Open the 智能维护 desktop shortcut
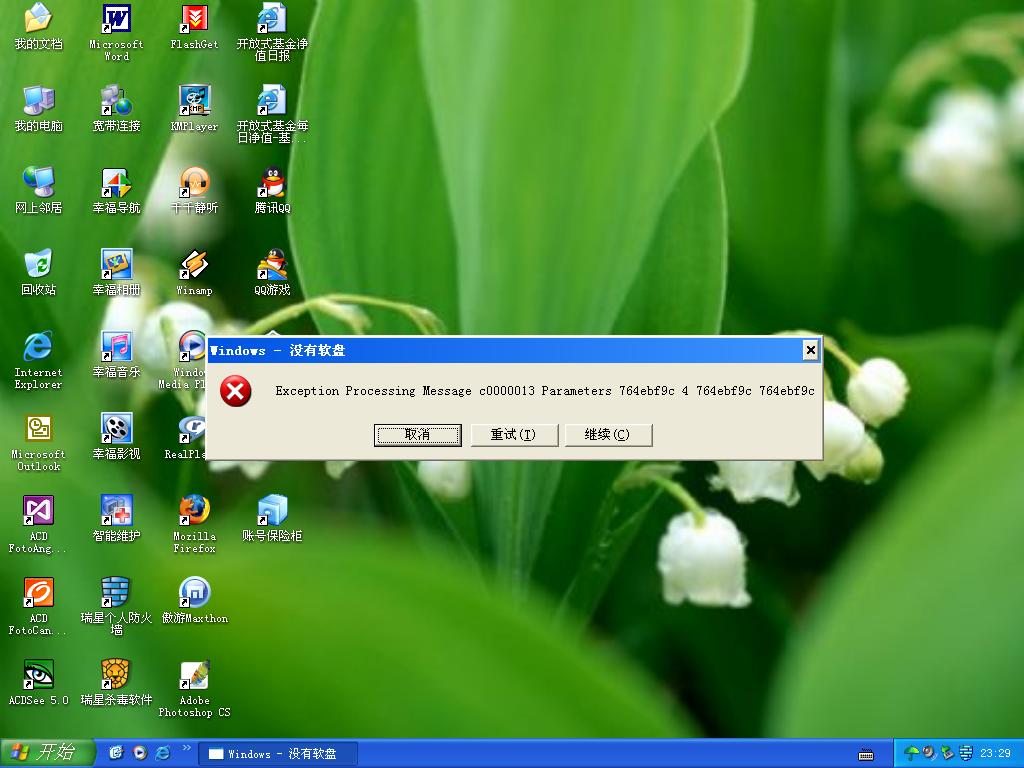The image size is (1024, 768). [x=116, y=519]
